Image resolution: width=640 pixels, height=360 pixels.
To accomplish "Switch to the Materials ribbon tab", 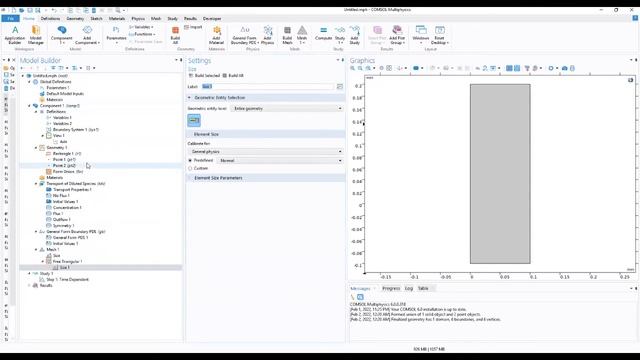I will [117, 18].
